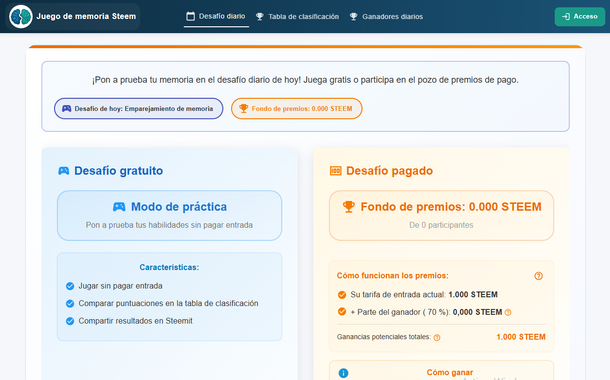Viewport: 610px width, 380px height.
Task: Click the Cómo funcionan los premios: heading
Action: tap(393, 275)
